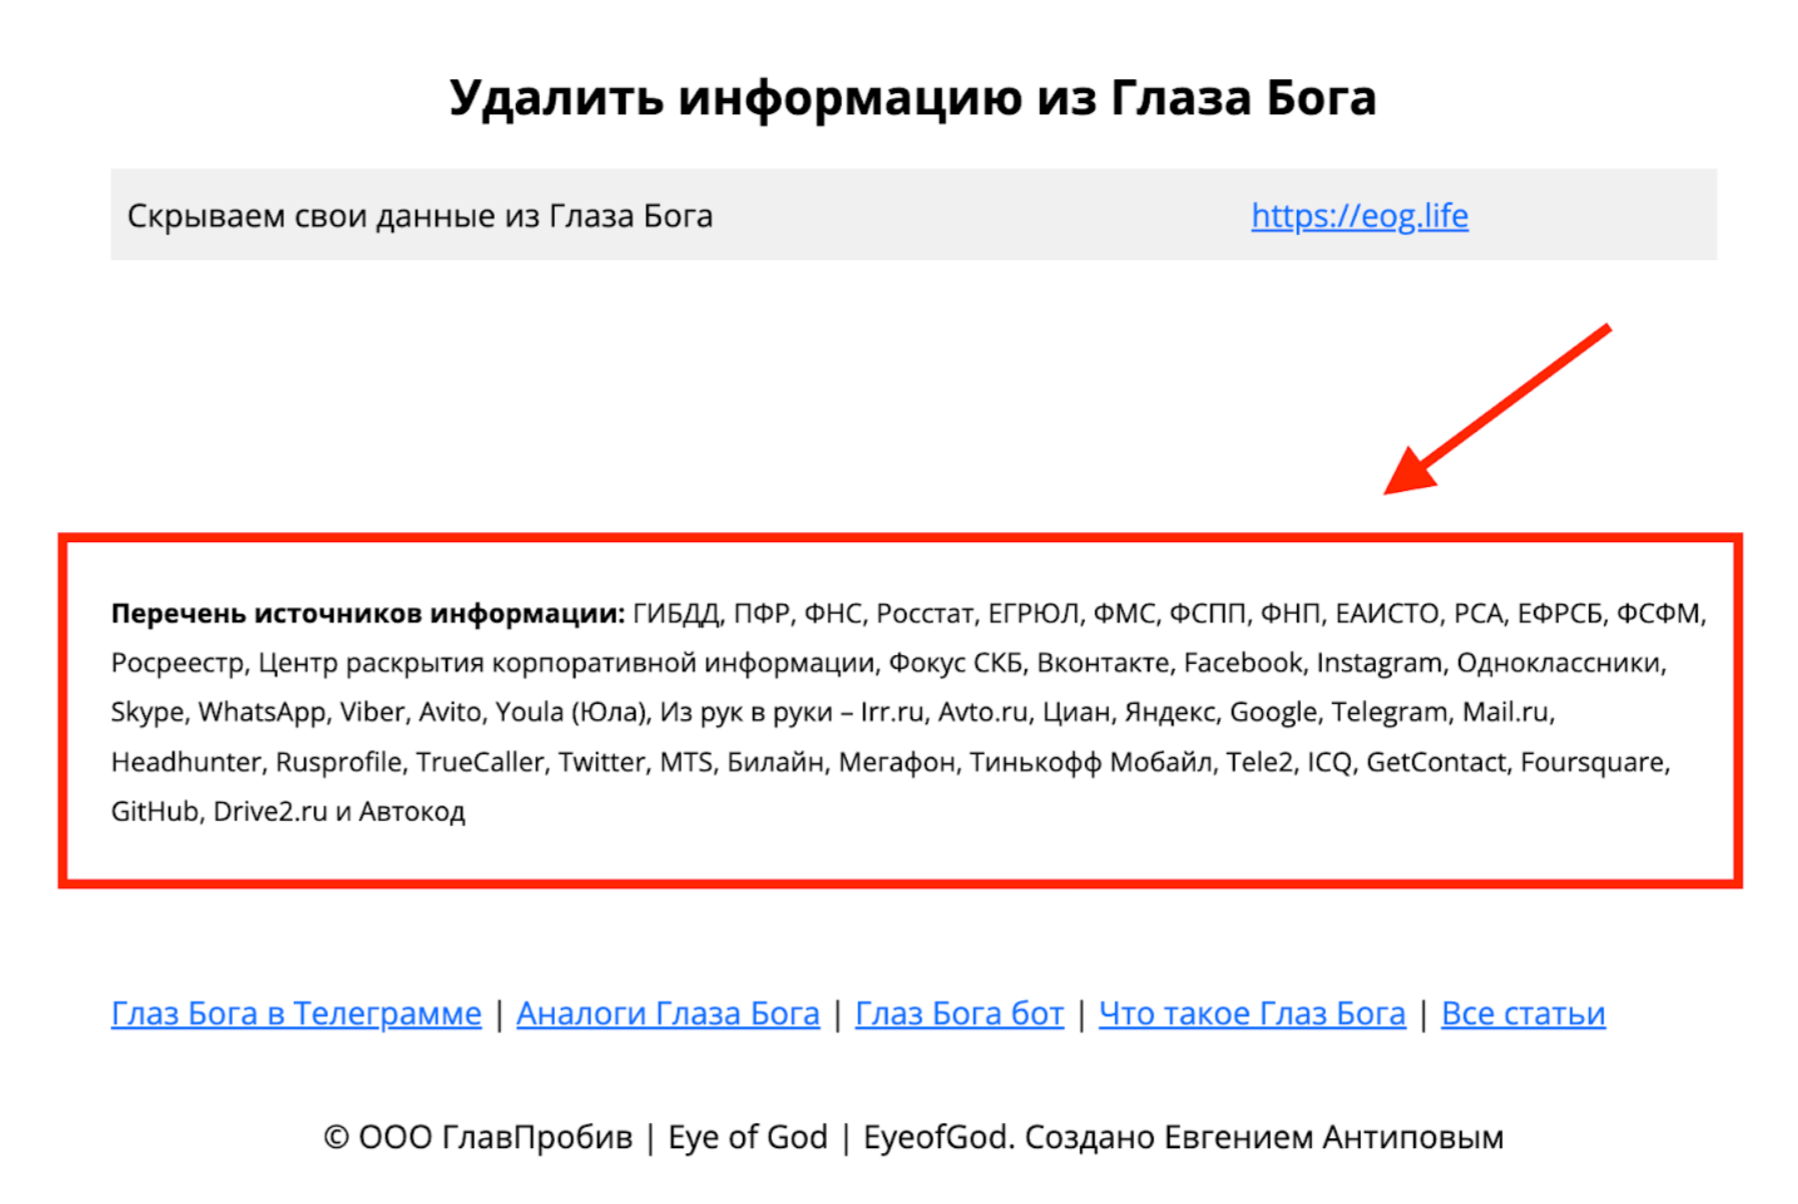
Task: Click 'GitHub' in the sources list
Action: (155, 811)
